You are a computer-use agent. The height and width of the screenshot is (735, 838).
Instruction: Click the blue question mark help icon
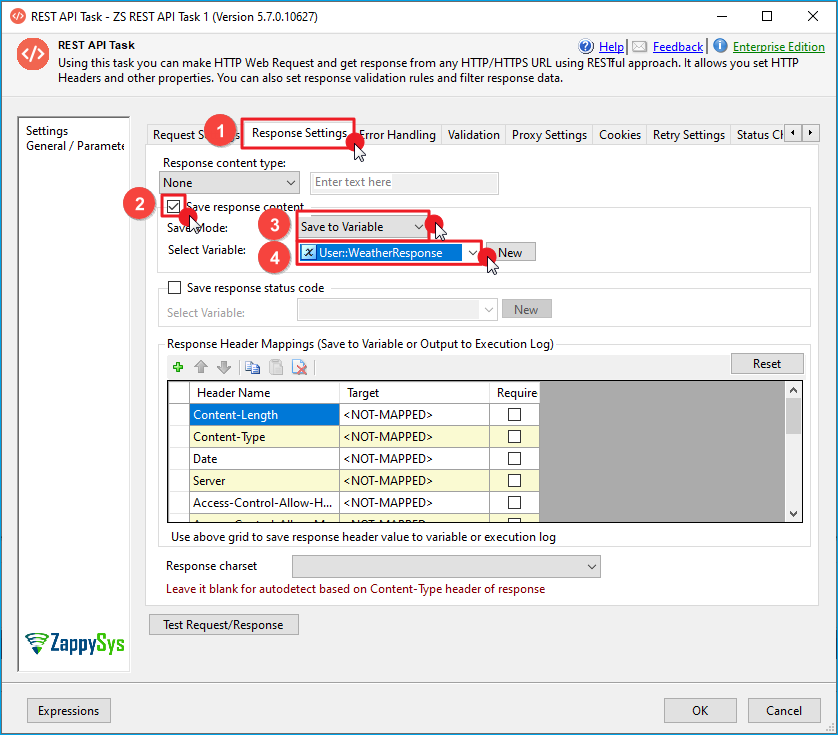[587, 46]
